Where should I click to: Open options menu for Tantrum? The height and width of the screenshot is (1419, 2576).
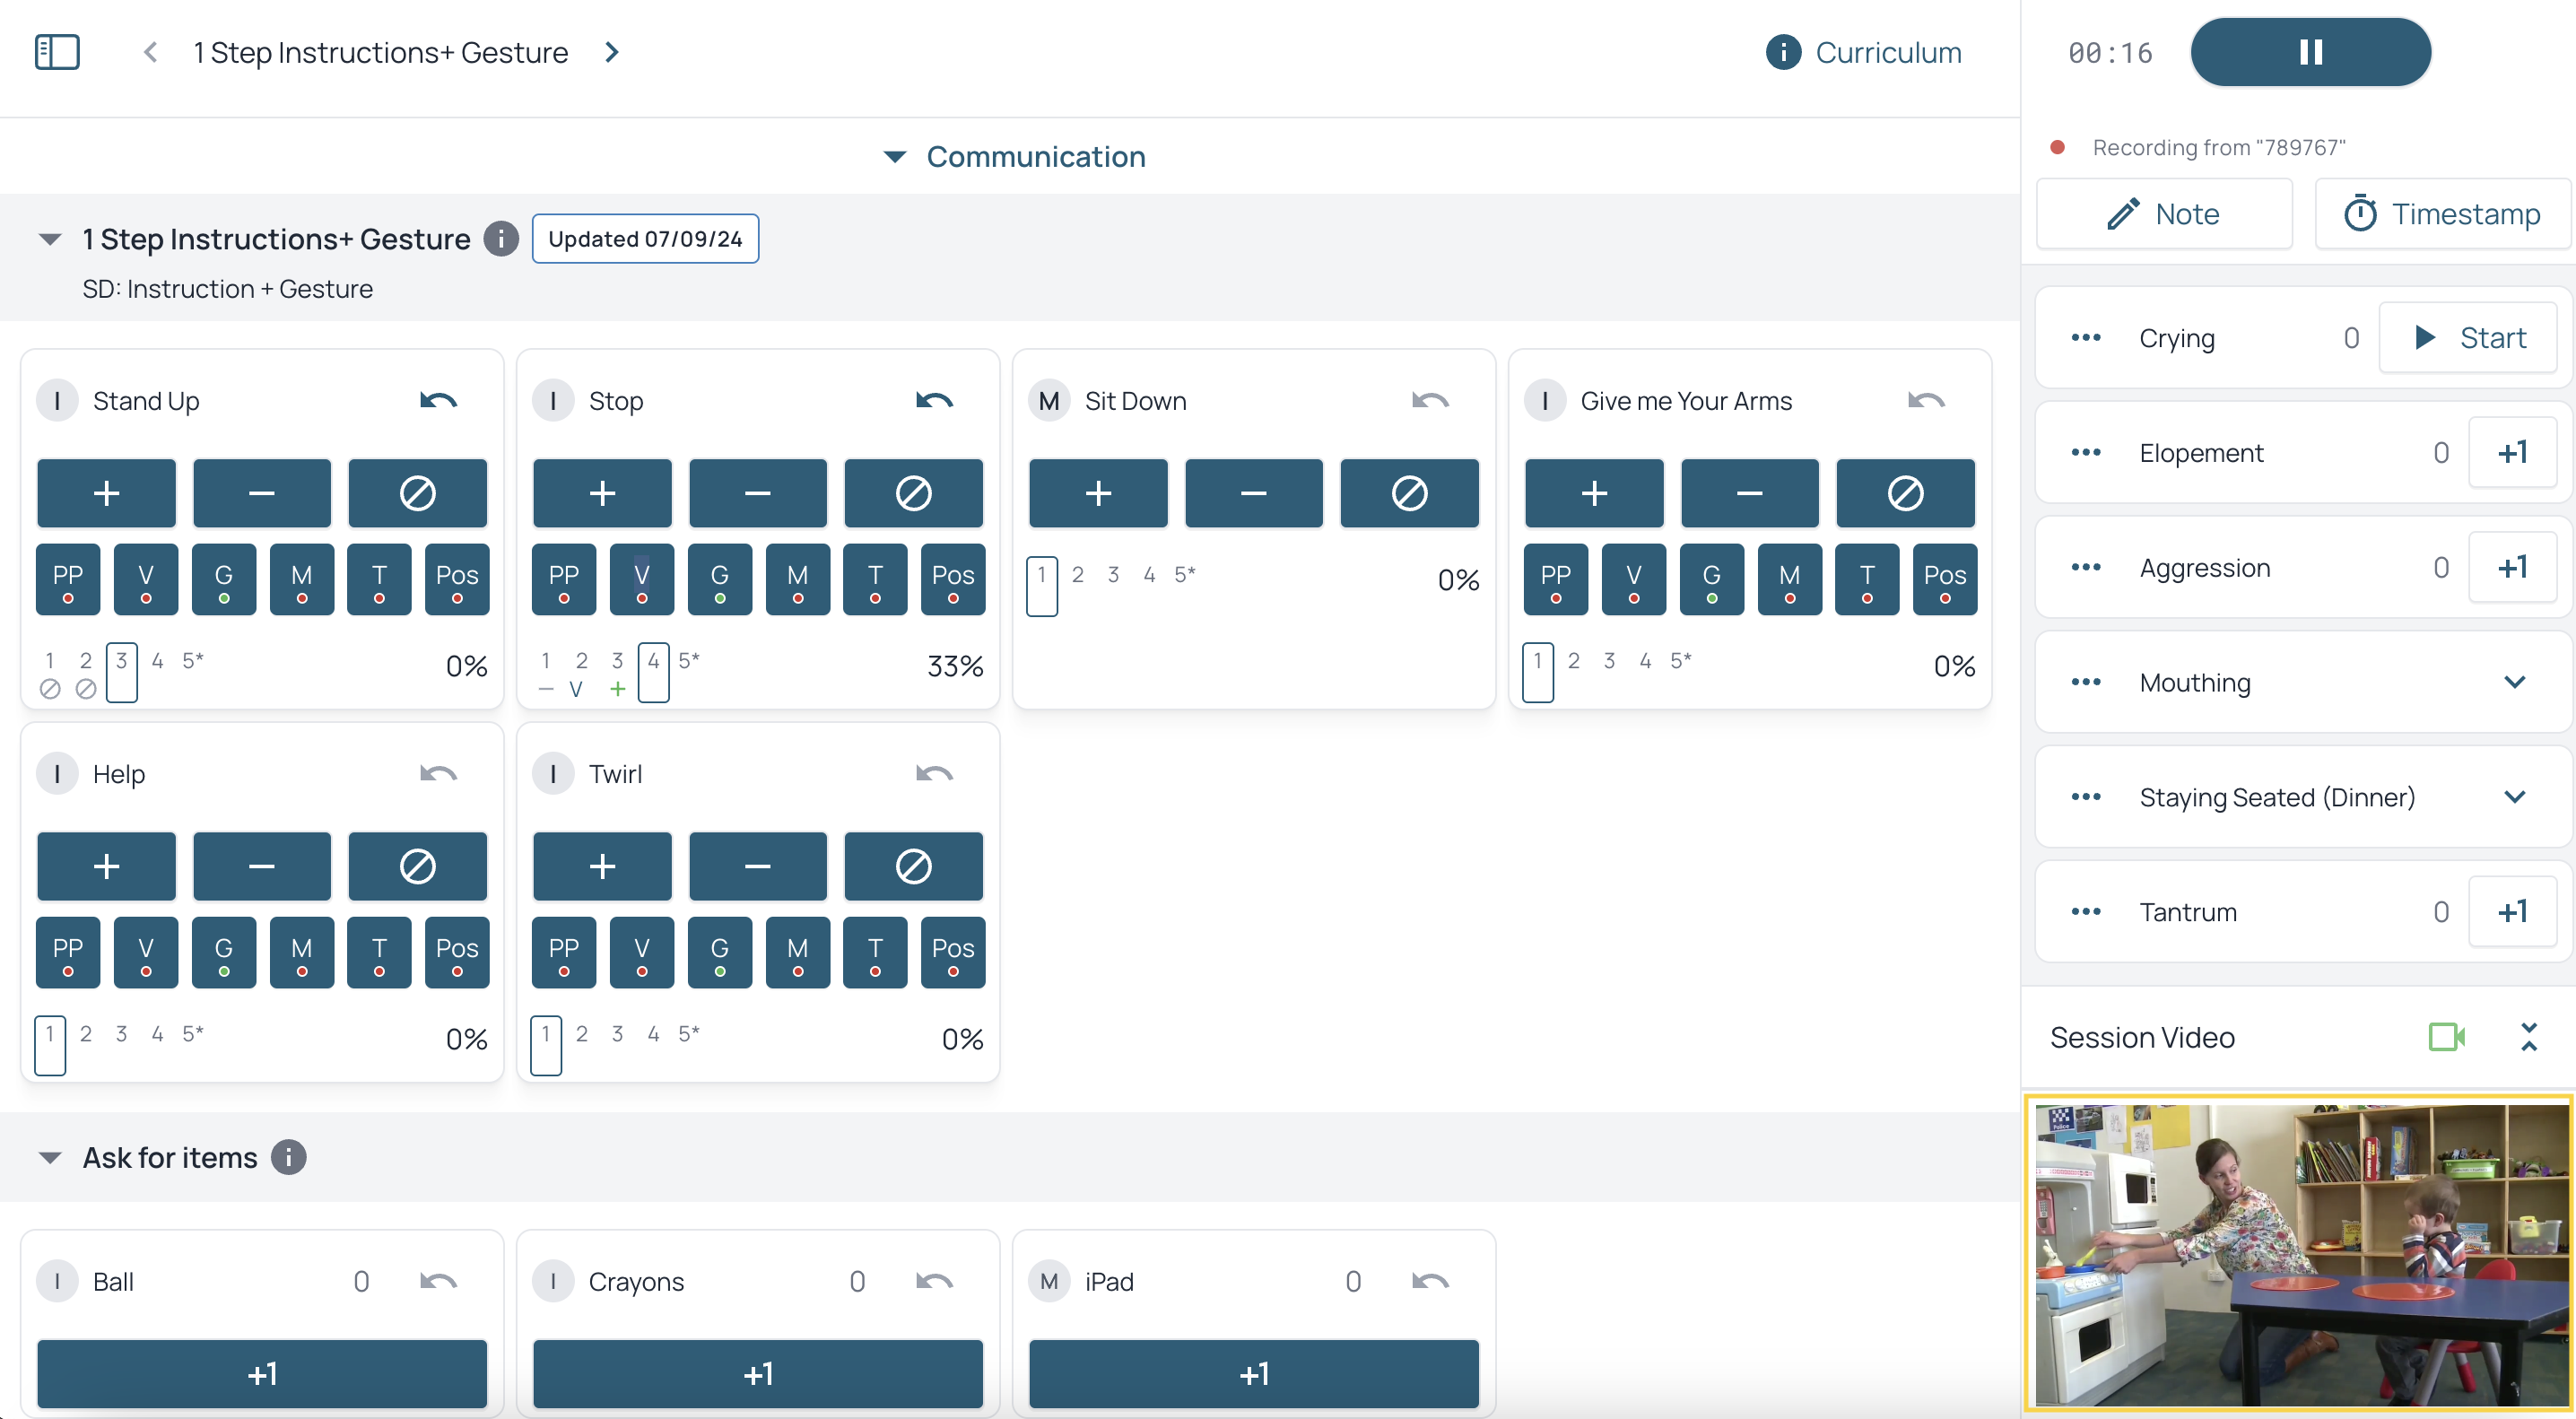[2086, 911]
